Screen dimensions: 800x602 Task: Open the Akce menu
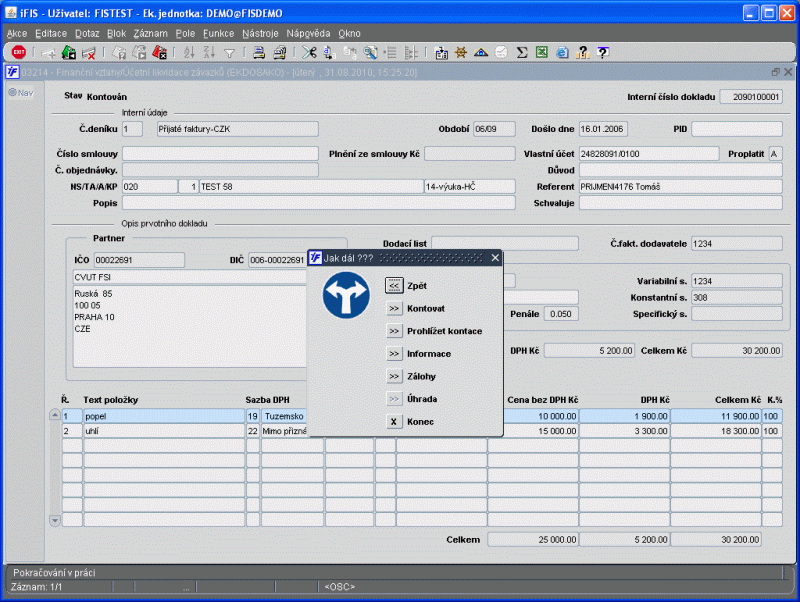pyautogui.click(x=17, y=33)
